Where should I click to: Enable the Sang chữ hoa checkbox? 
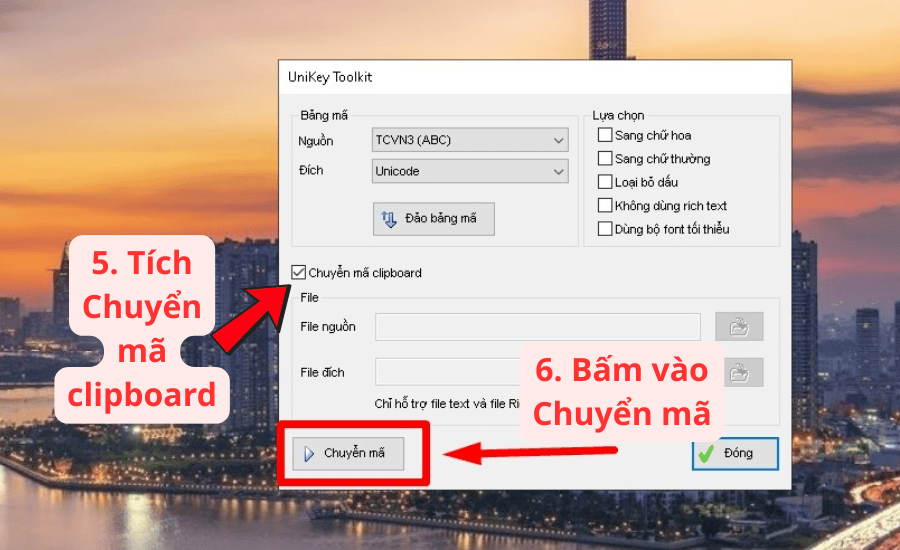(x=605, y=135)
